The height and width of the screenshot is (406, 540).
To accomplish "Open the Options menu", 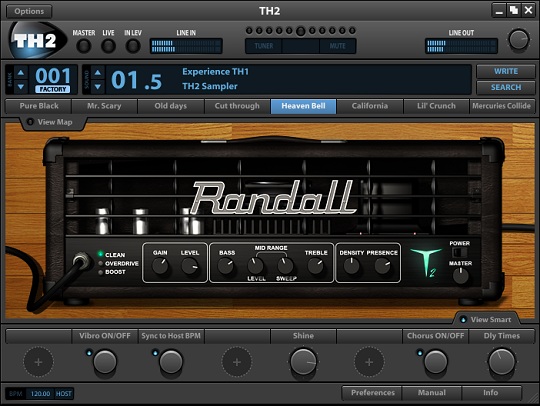I will [29, 11].
